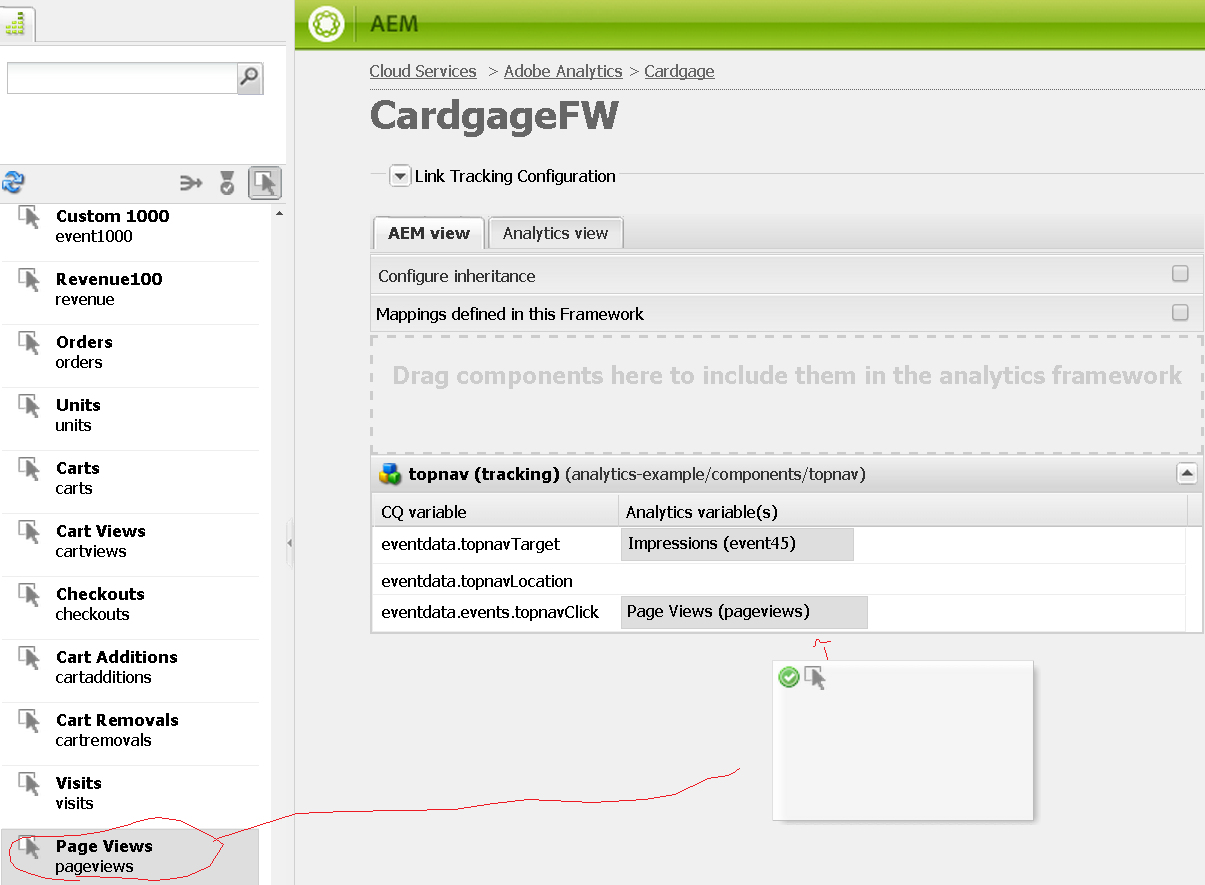
Task: Click the eventdata.topnavLocation cell
Action: tap(495, 580)
